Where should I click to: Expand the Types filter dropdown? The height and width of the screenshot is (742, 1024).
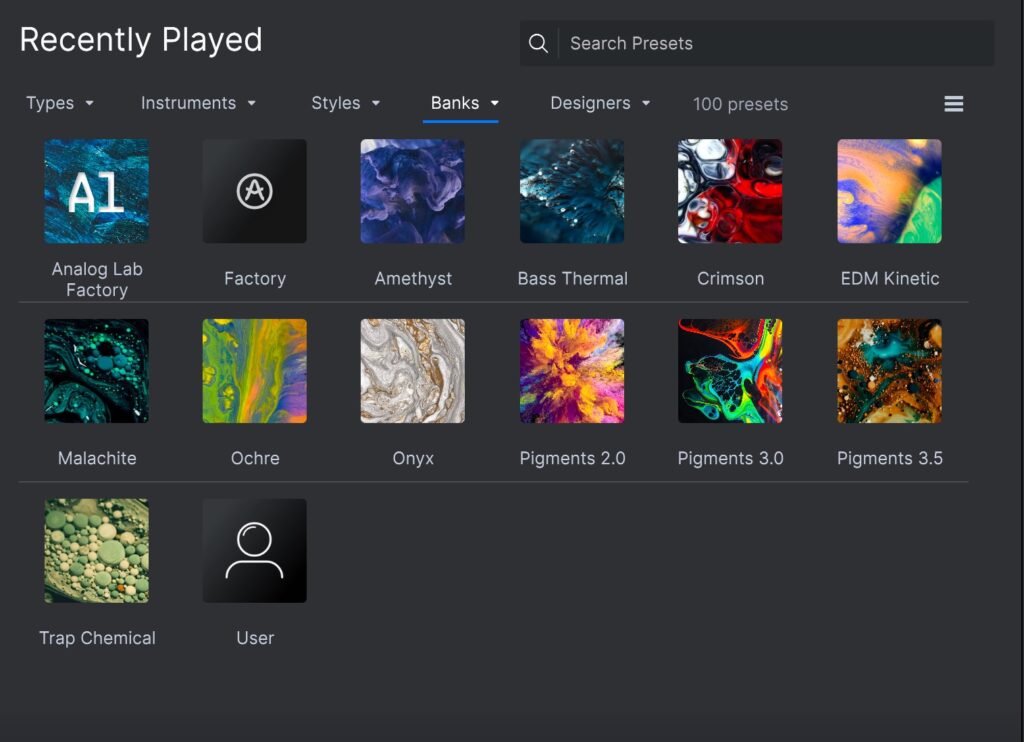[60, 103]
